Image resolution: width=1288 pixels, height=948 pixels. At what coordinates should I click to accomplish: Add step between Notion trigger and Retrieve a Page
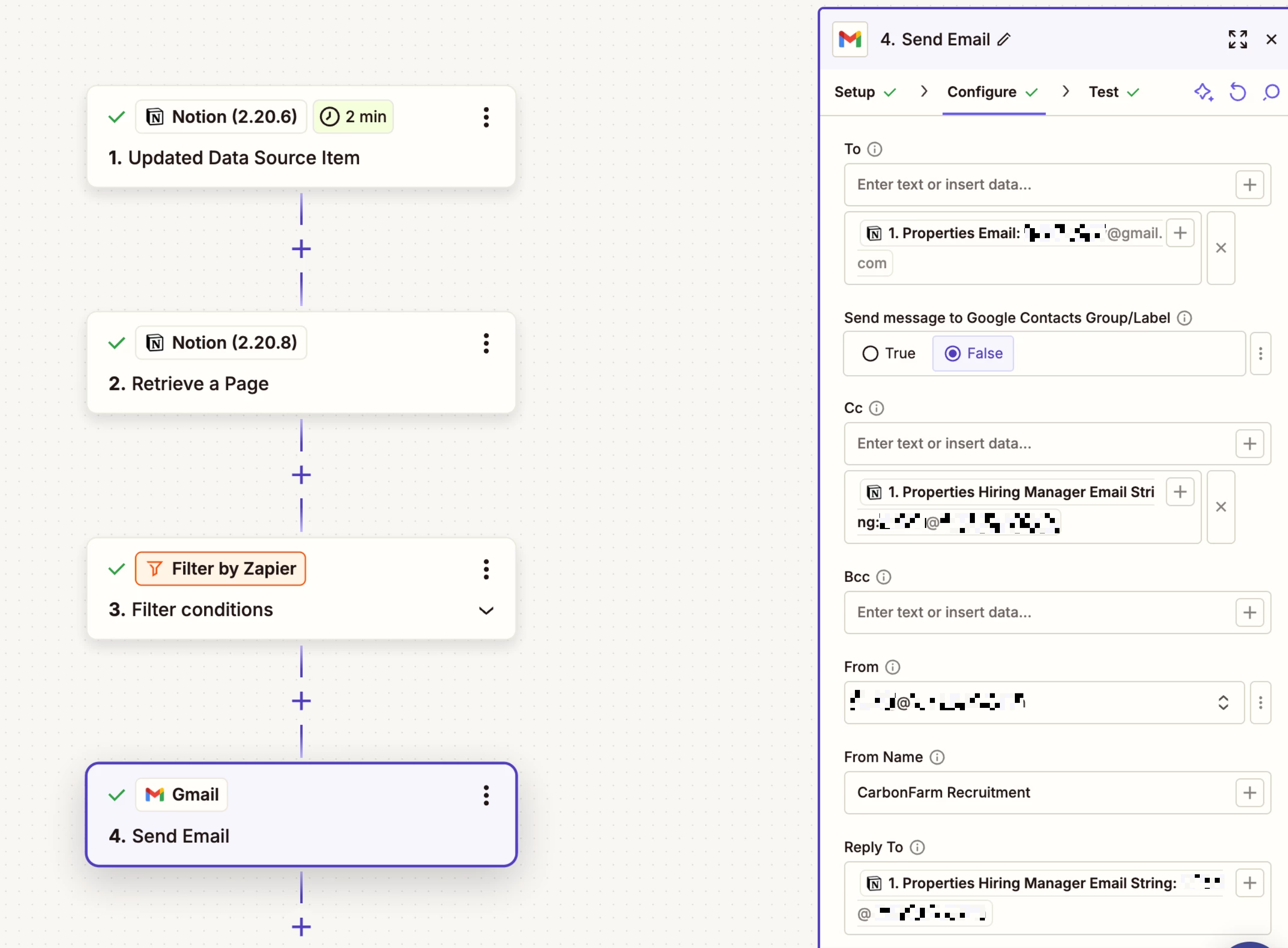click(301, 248)
